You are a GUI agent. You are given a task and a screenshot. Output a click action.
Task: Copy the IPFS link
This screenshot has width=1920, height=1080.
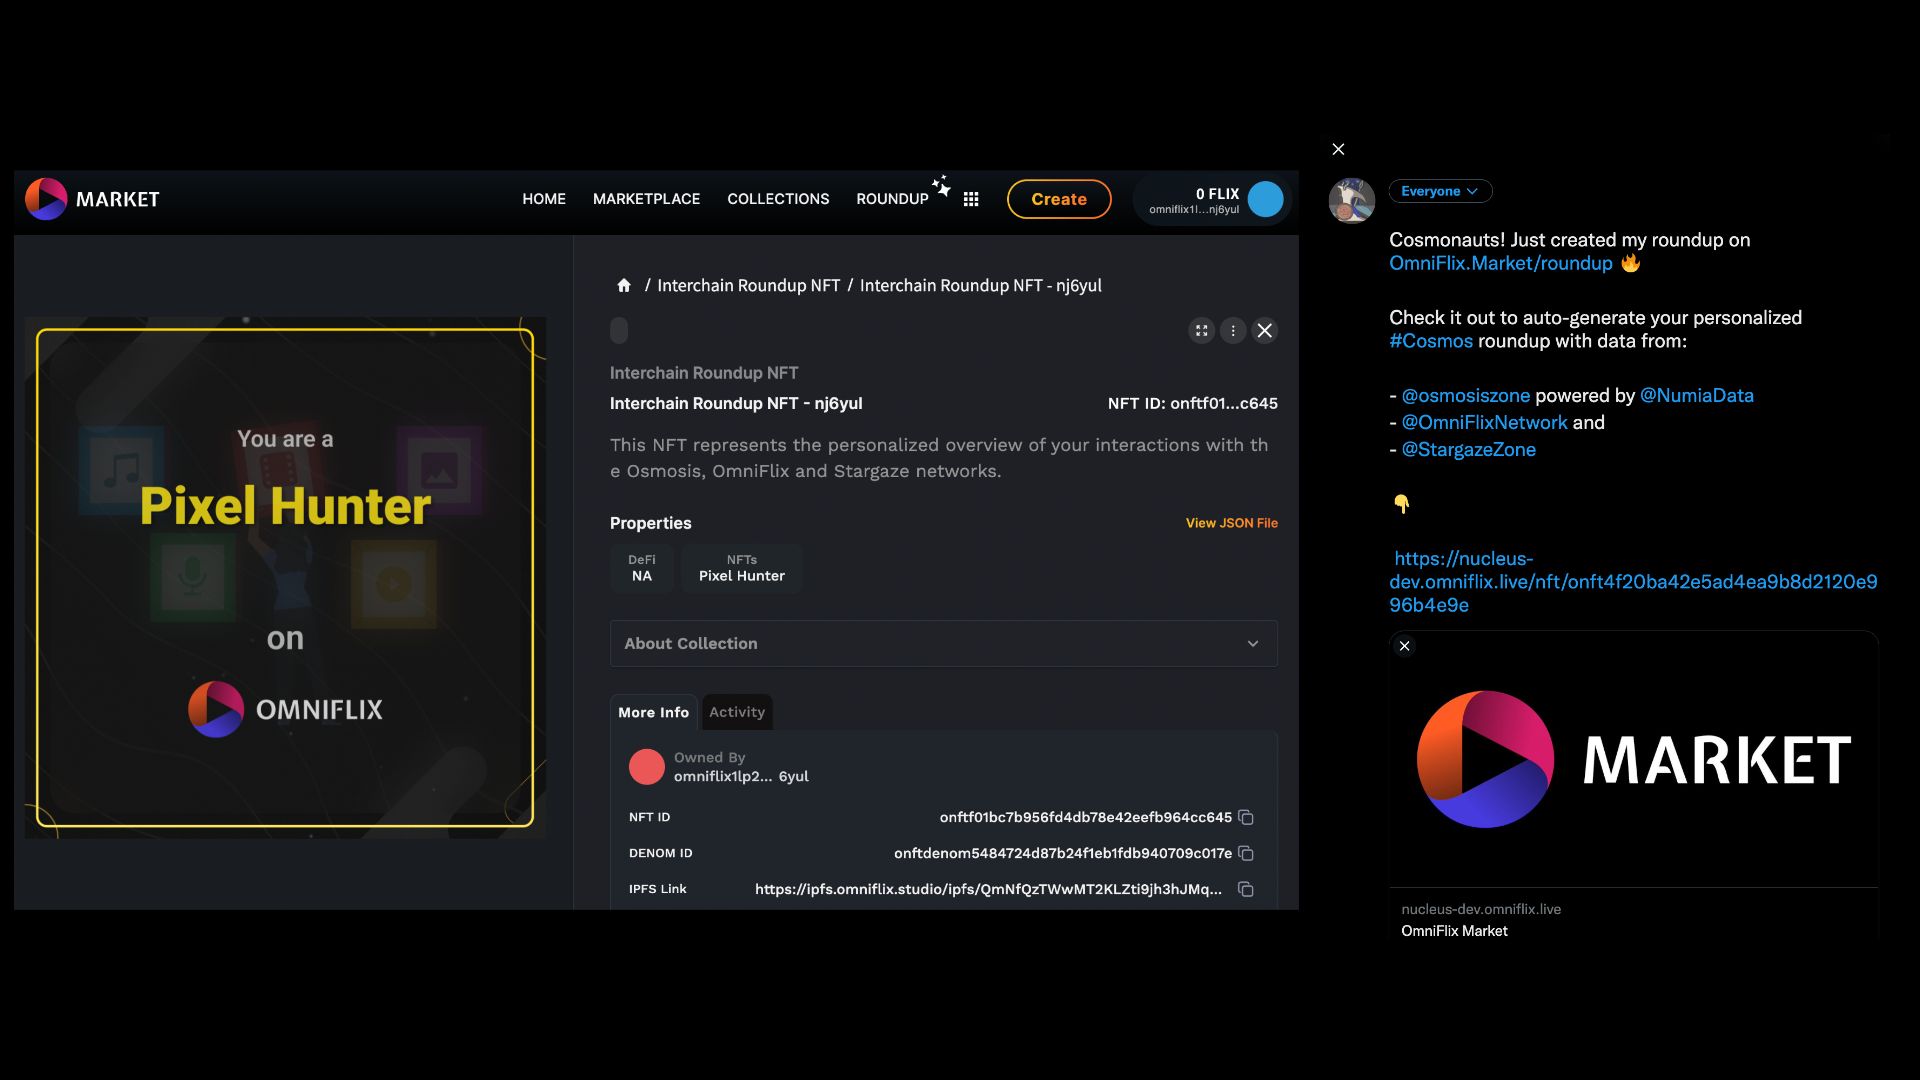coord(1246,890)
